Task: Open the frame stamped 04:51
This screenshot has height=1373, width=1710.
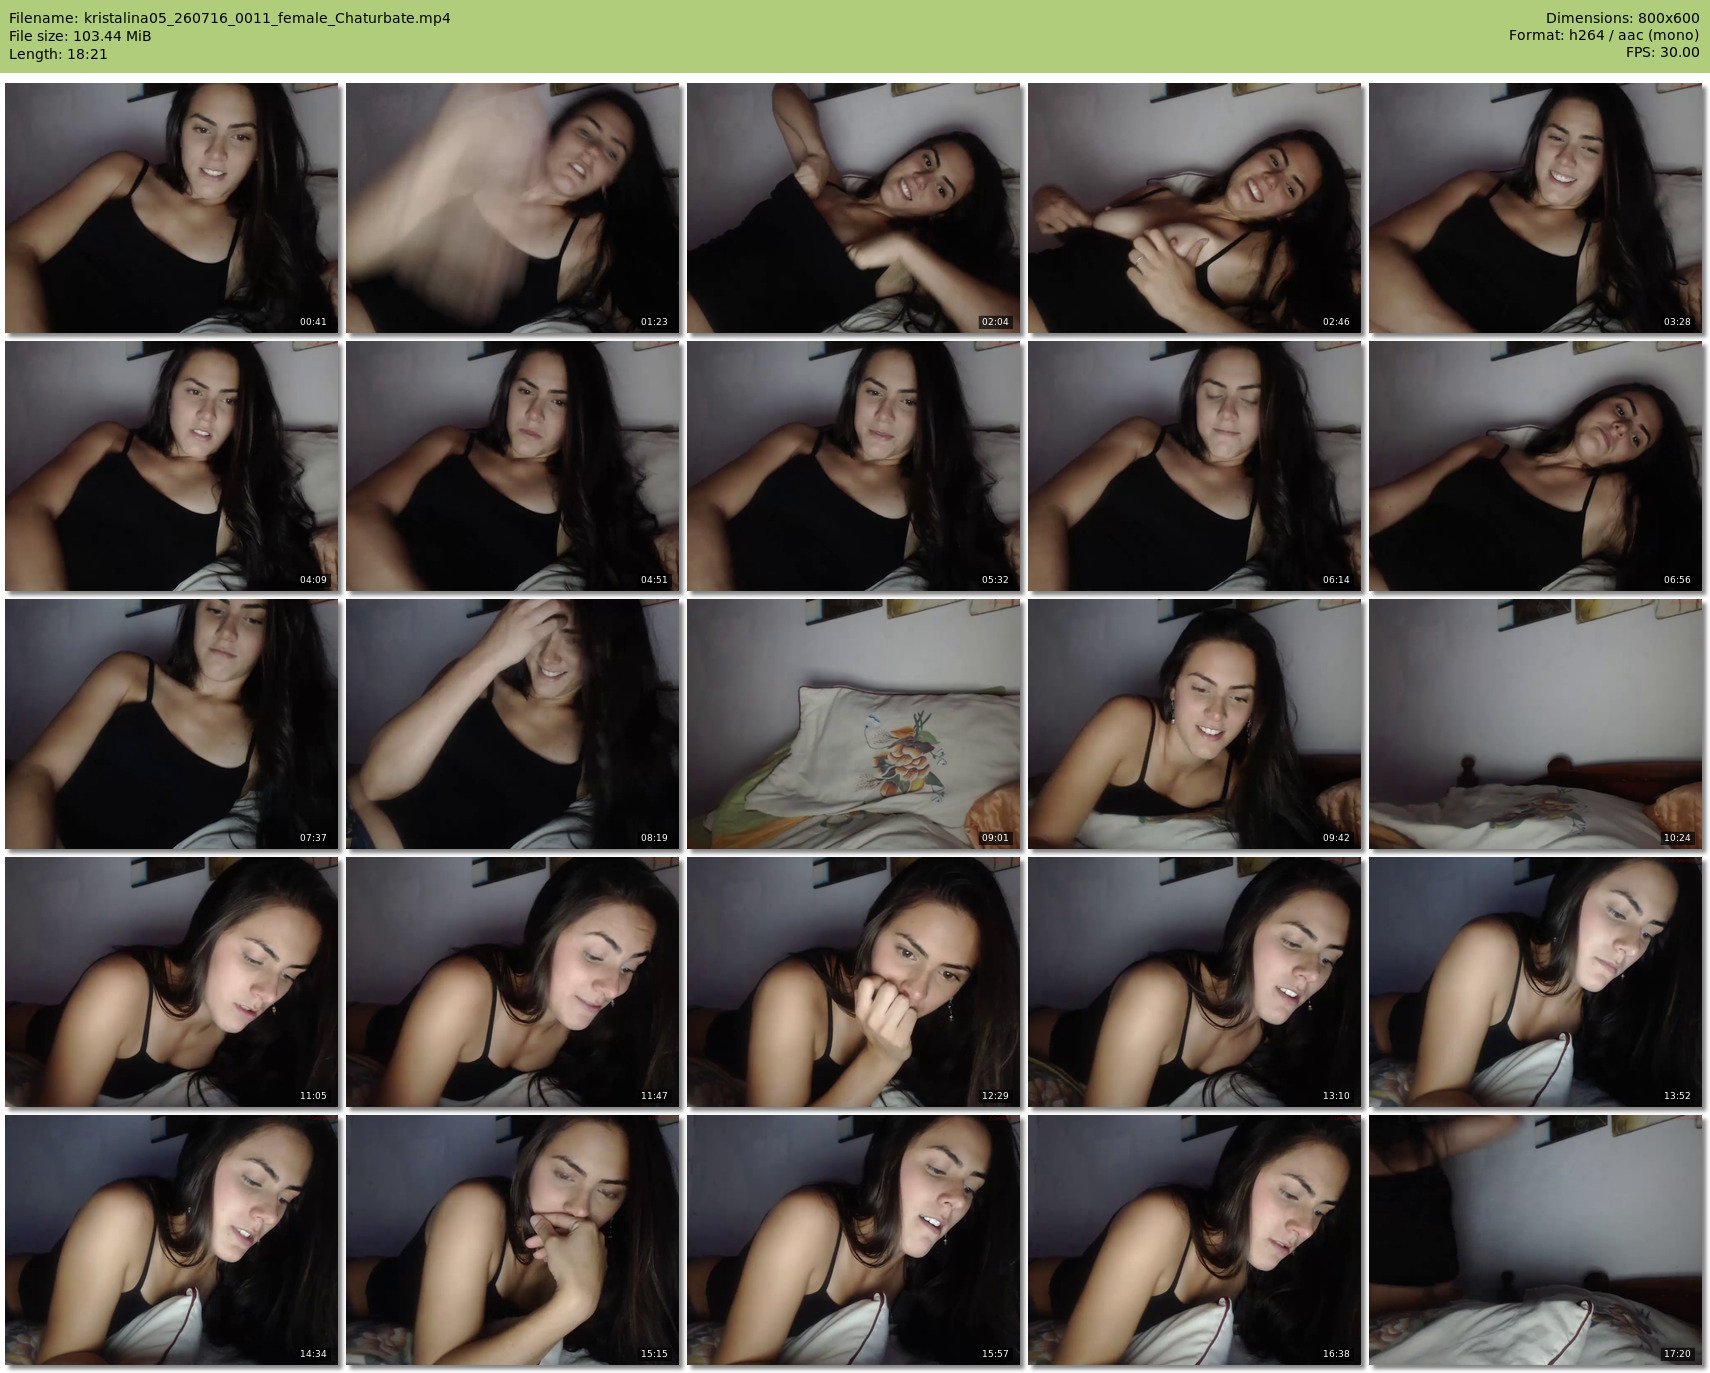Action: point(513,466)
